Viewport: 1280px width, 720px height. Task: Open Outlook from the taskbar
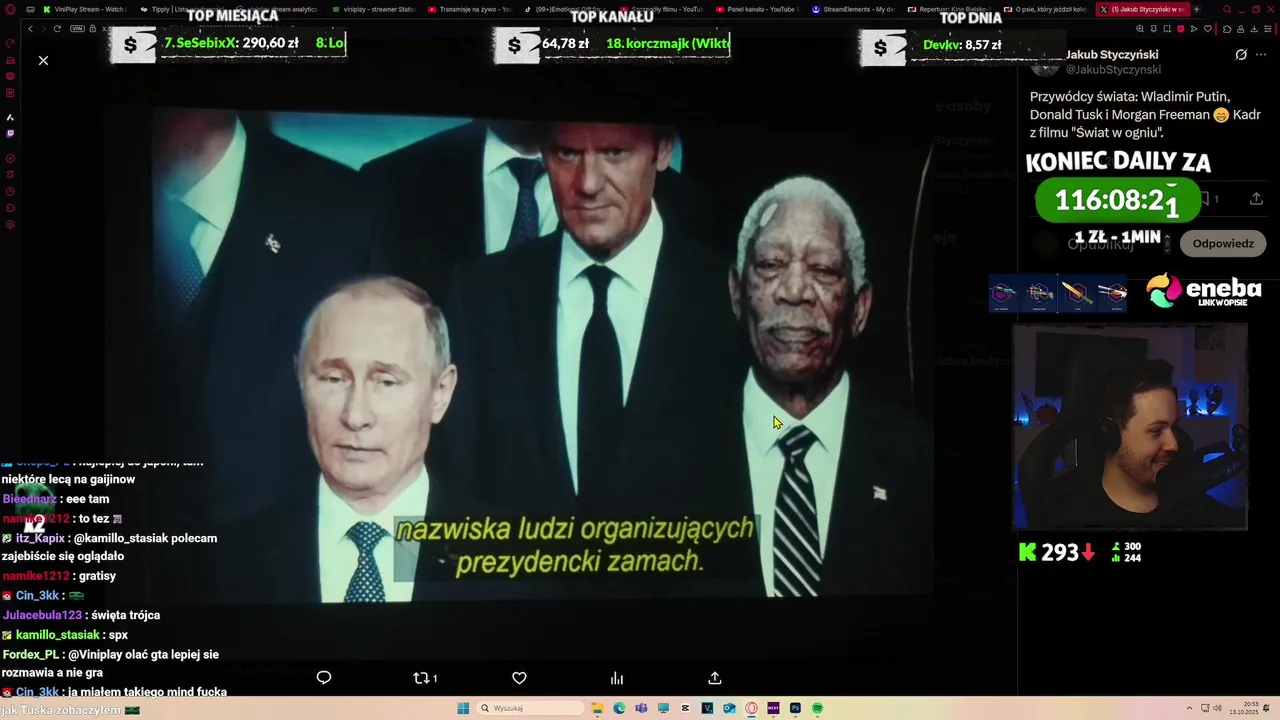click(x=729, y=708)
